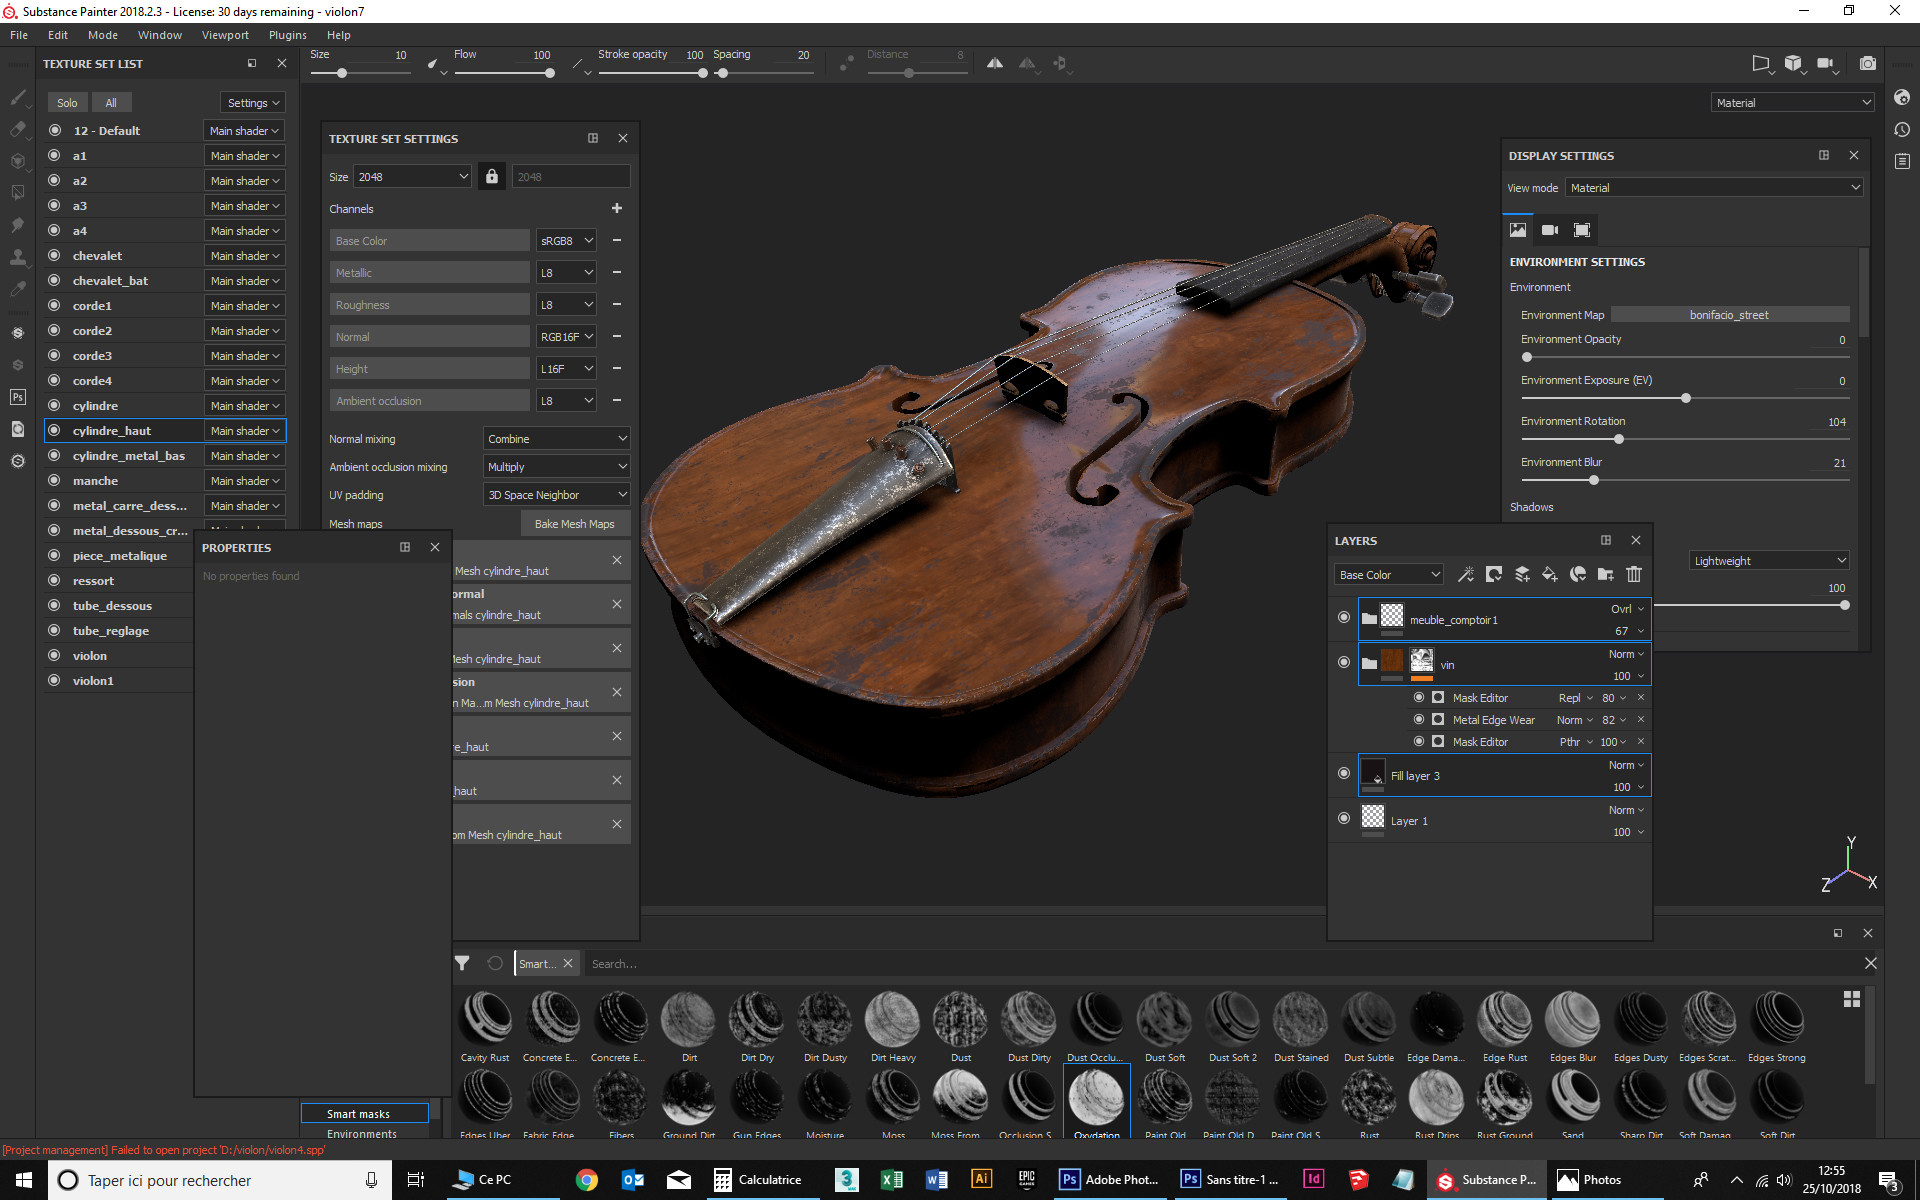This screenshot has height=1200, width=1920.
Task: Toggle symmetry icon in top toolbar
Action: (x=995, y=63)
